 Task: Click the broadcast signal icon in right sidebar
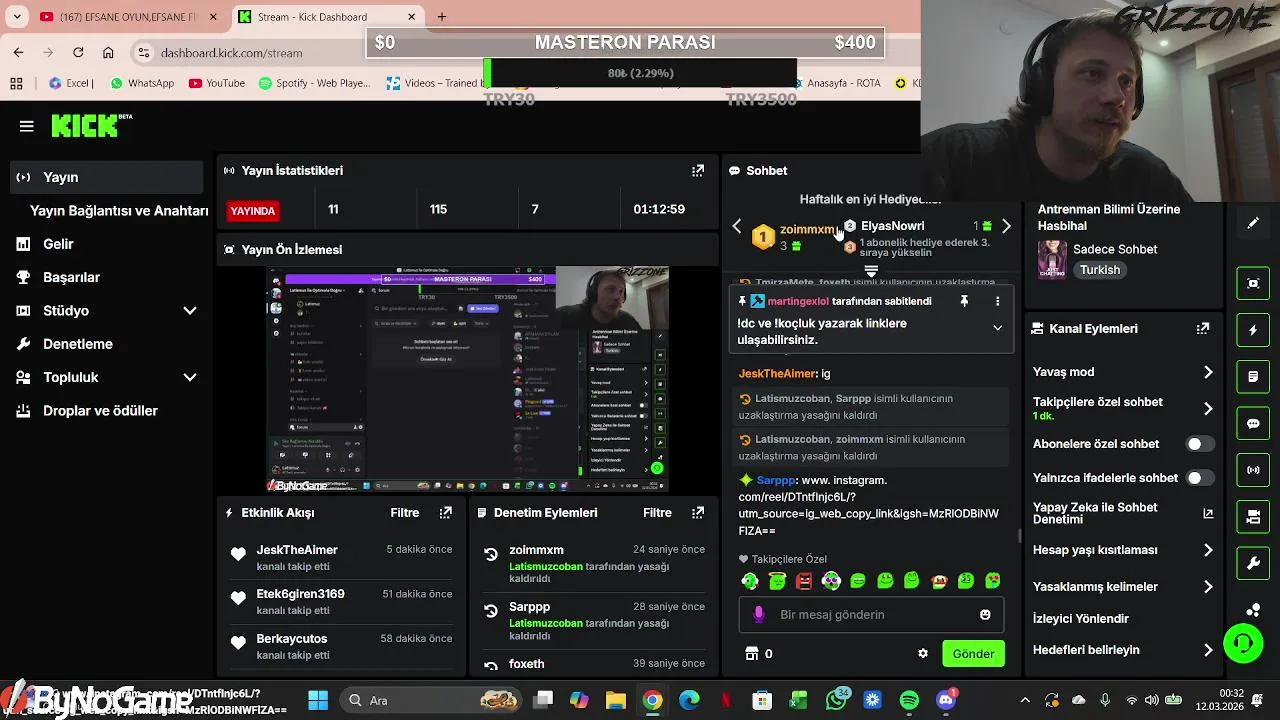pos(1253,470)
